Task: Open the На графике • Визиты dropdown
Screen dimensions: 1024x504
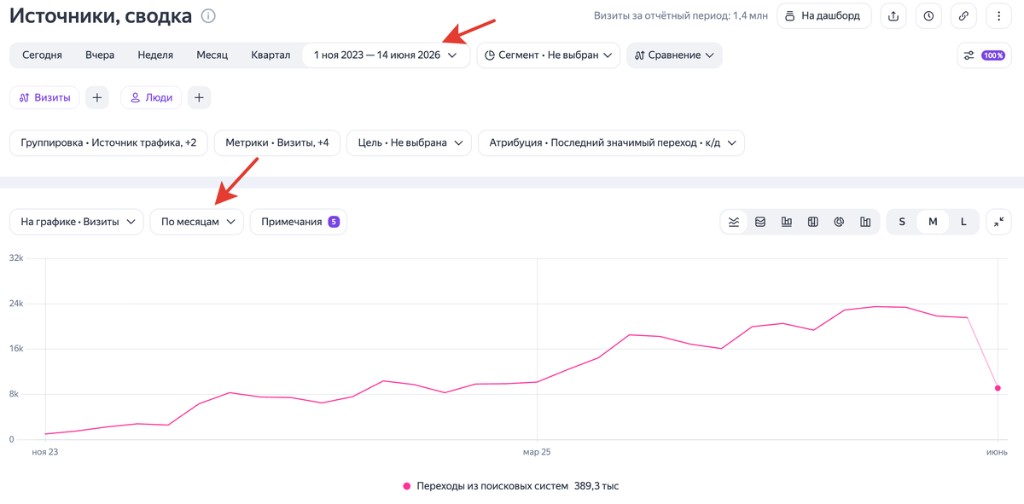Action: coord(76,222)
